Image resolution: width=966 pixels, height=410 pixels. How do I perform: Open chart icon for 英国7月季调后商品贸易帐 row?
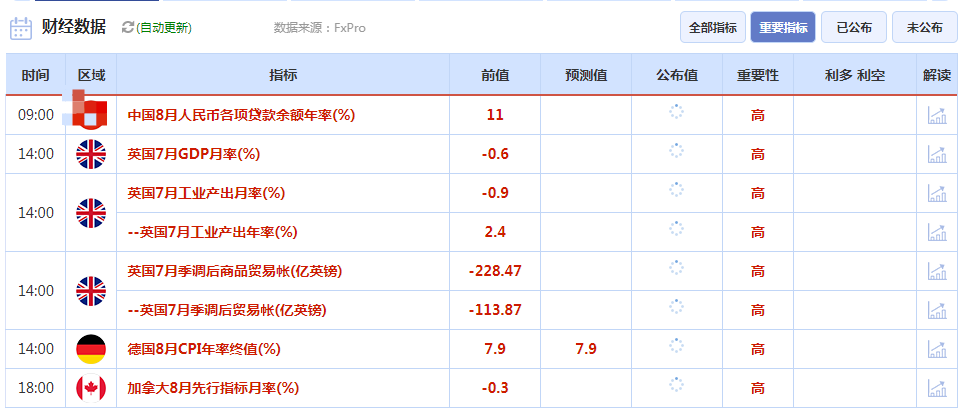(937, 271)
